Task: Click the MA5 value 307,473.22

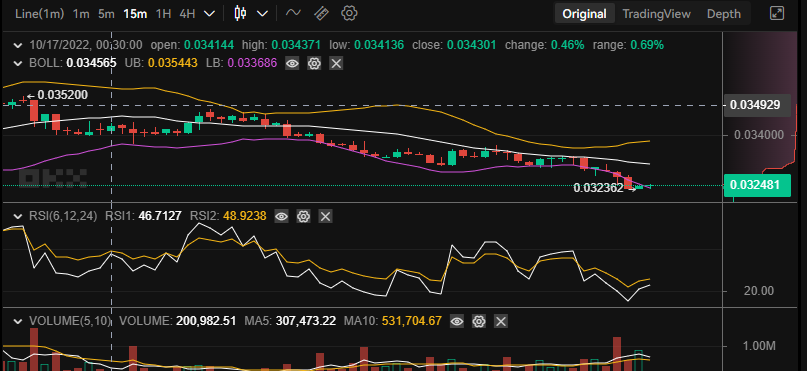Action: [x=306, y=321]
